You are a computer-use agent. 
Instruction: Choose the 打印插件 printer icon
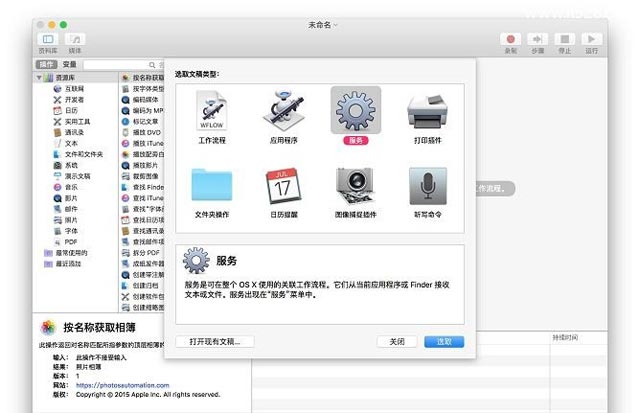click(427, 111)
